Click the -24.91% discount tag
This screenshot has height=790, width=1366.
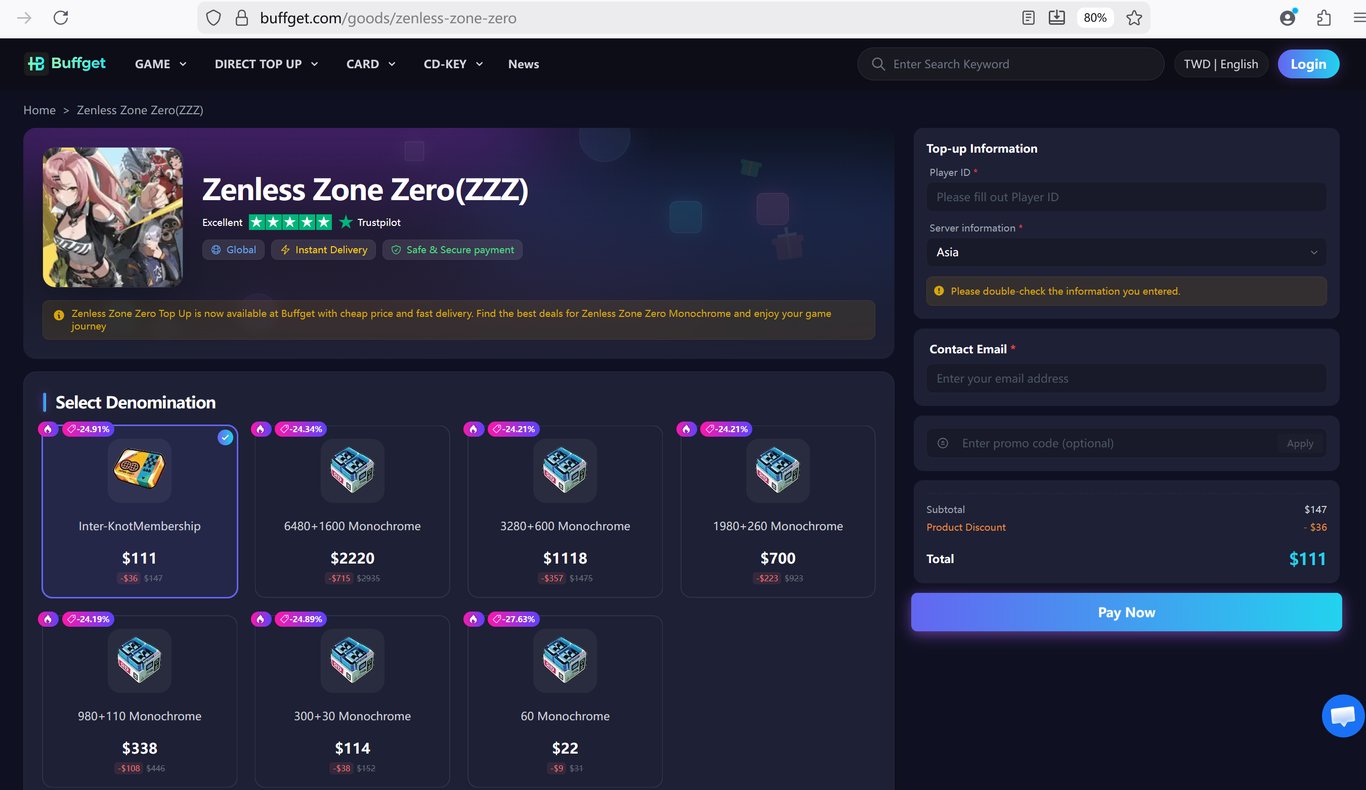click(x=88, y=429)
